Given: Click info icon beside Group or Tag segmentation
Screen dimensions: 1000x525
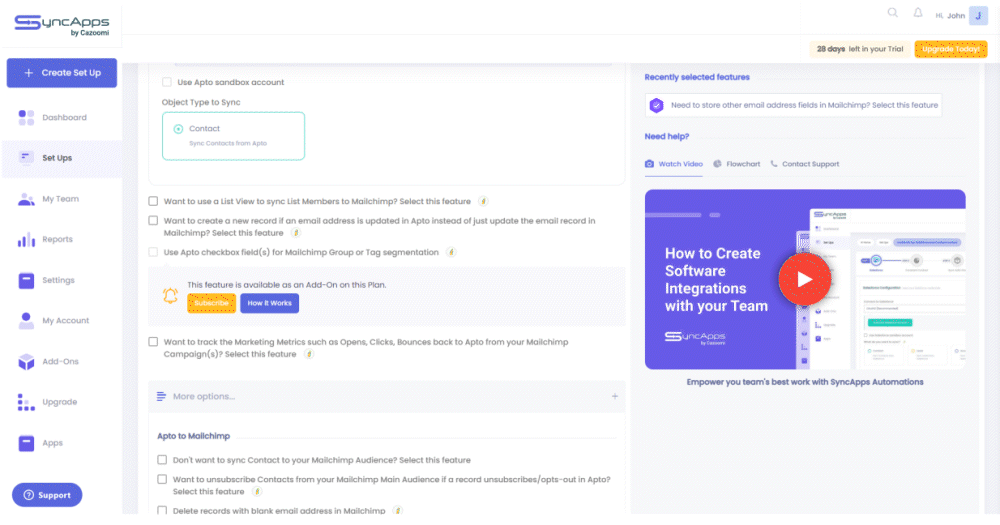Looking at the screenshot, I should click(451, 252).
